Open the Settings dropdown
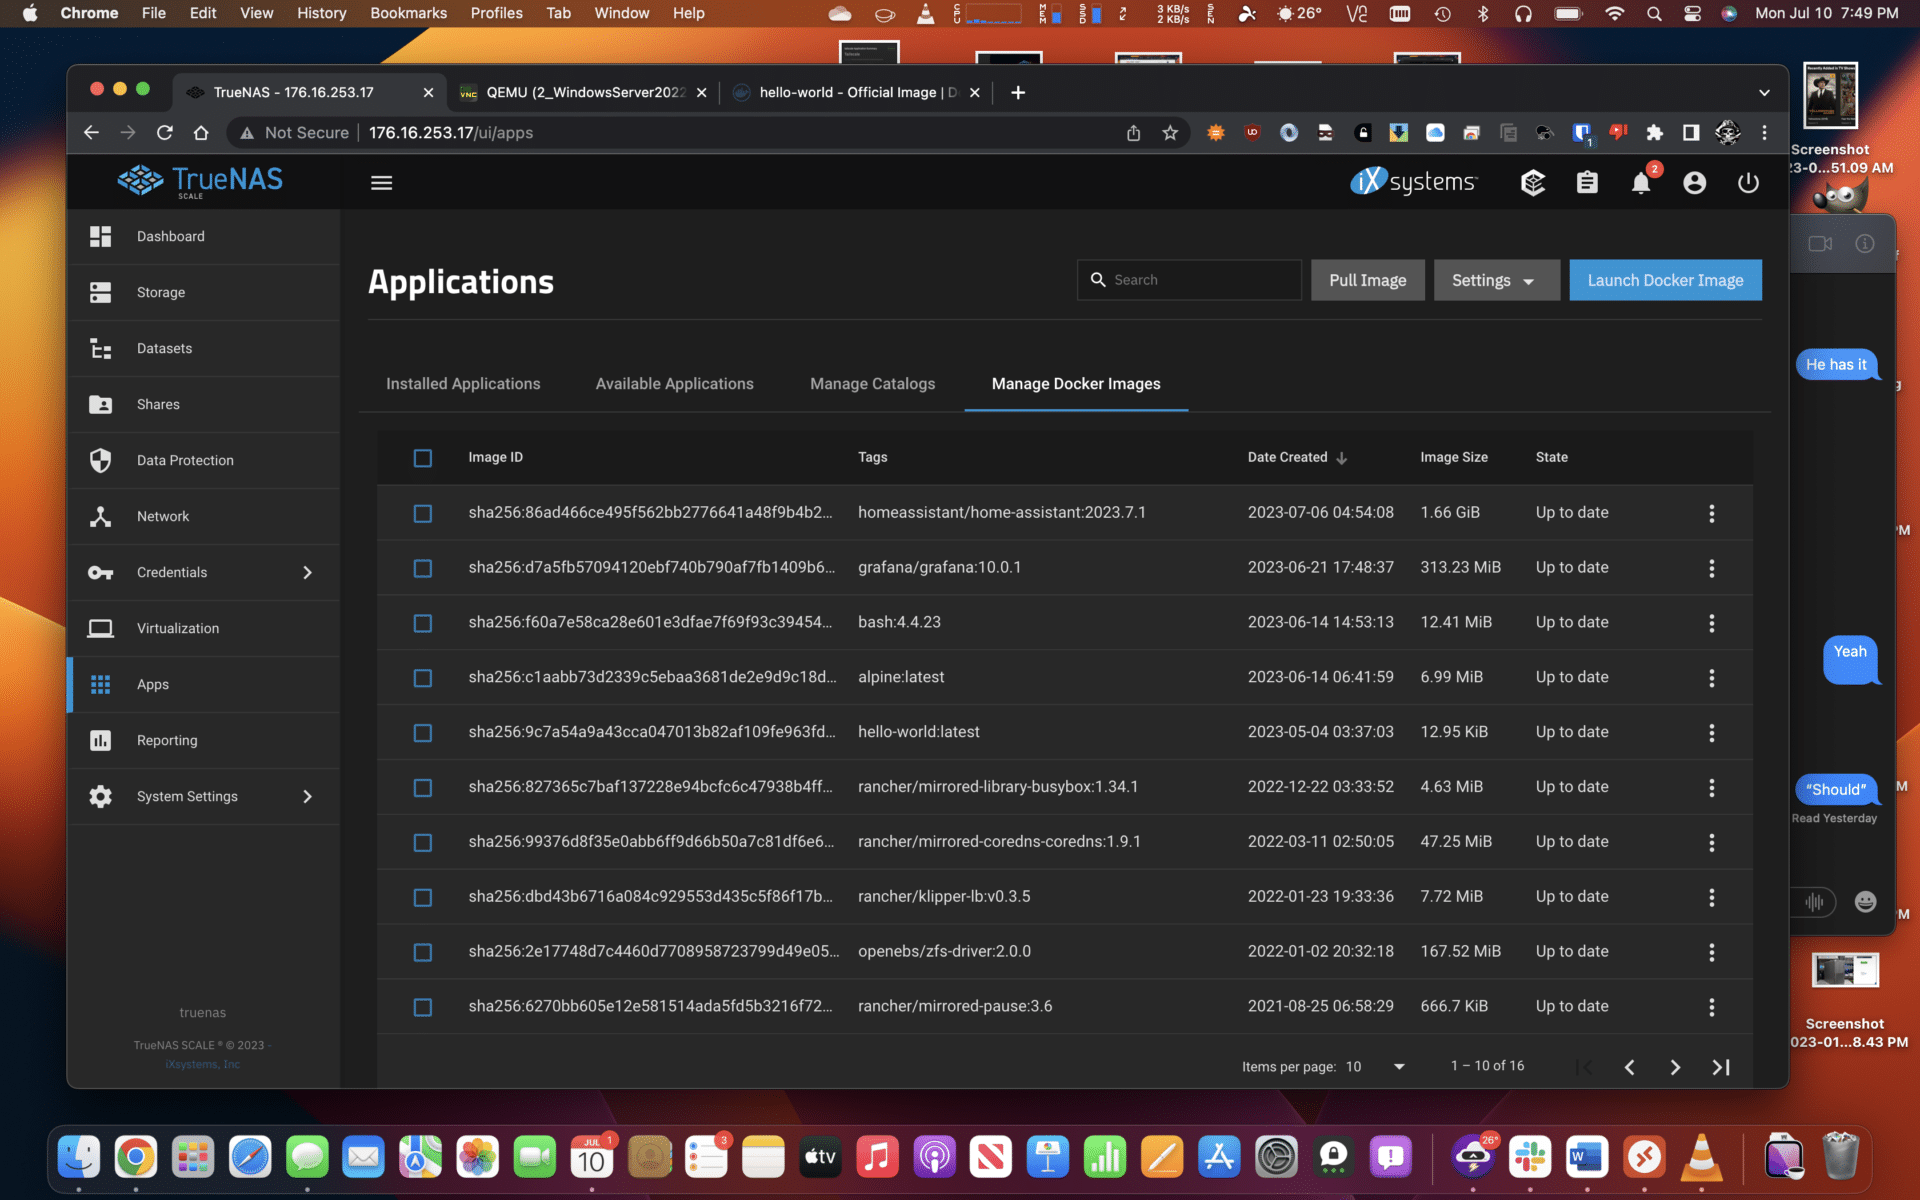This screenshot has height=1200, width=1920. 1496,280
